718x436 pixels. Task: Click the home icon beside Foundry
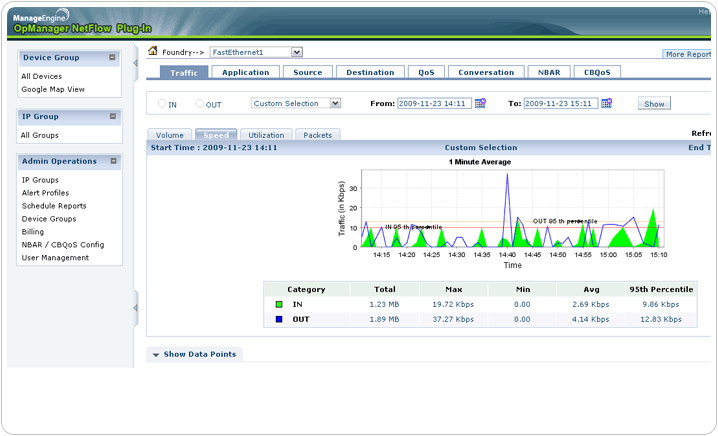click(153, 51)
